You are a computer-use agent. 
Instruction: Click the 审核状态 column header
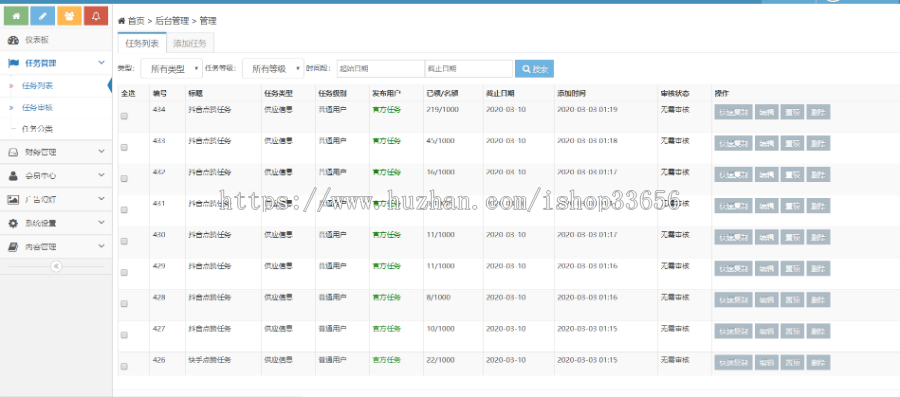coord(675,94)
